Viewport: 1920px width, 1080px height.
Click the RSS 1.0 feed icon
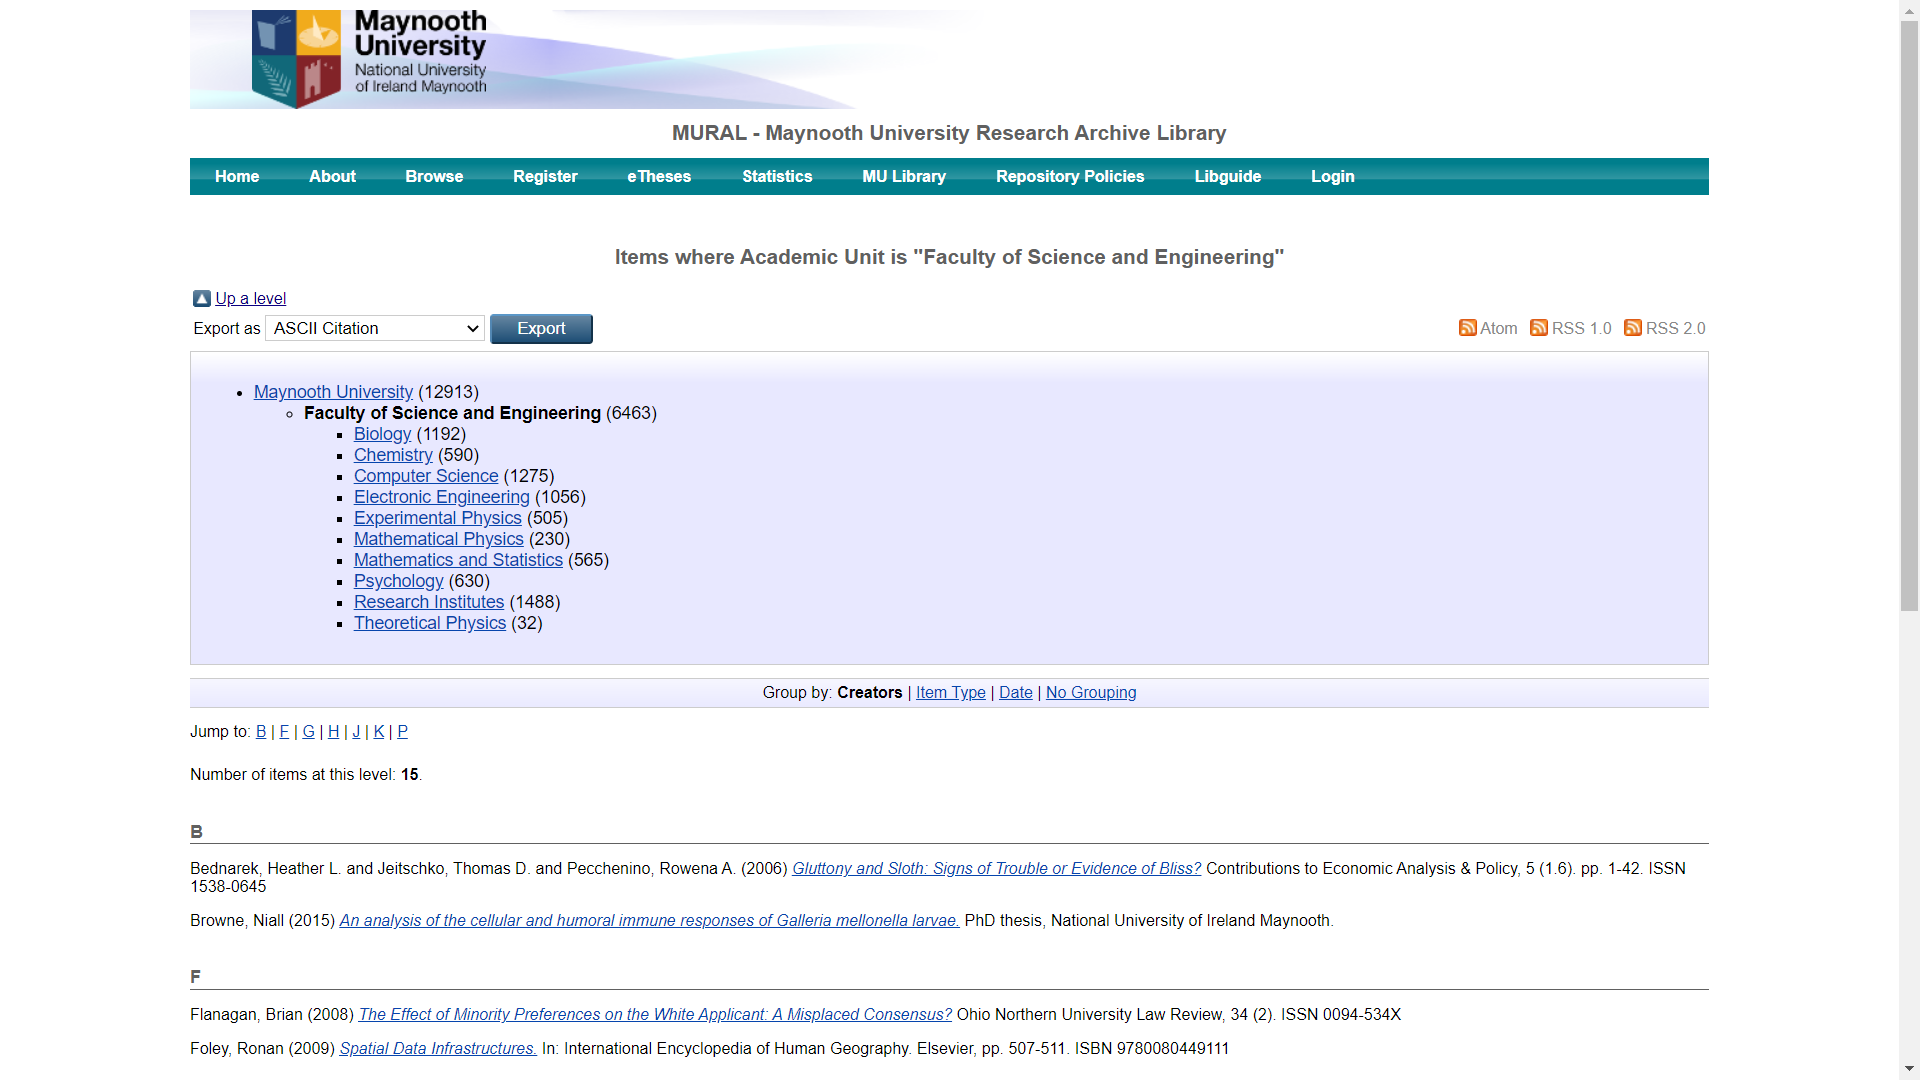point(1539,328)
